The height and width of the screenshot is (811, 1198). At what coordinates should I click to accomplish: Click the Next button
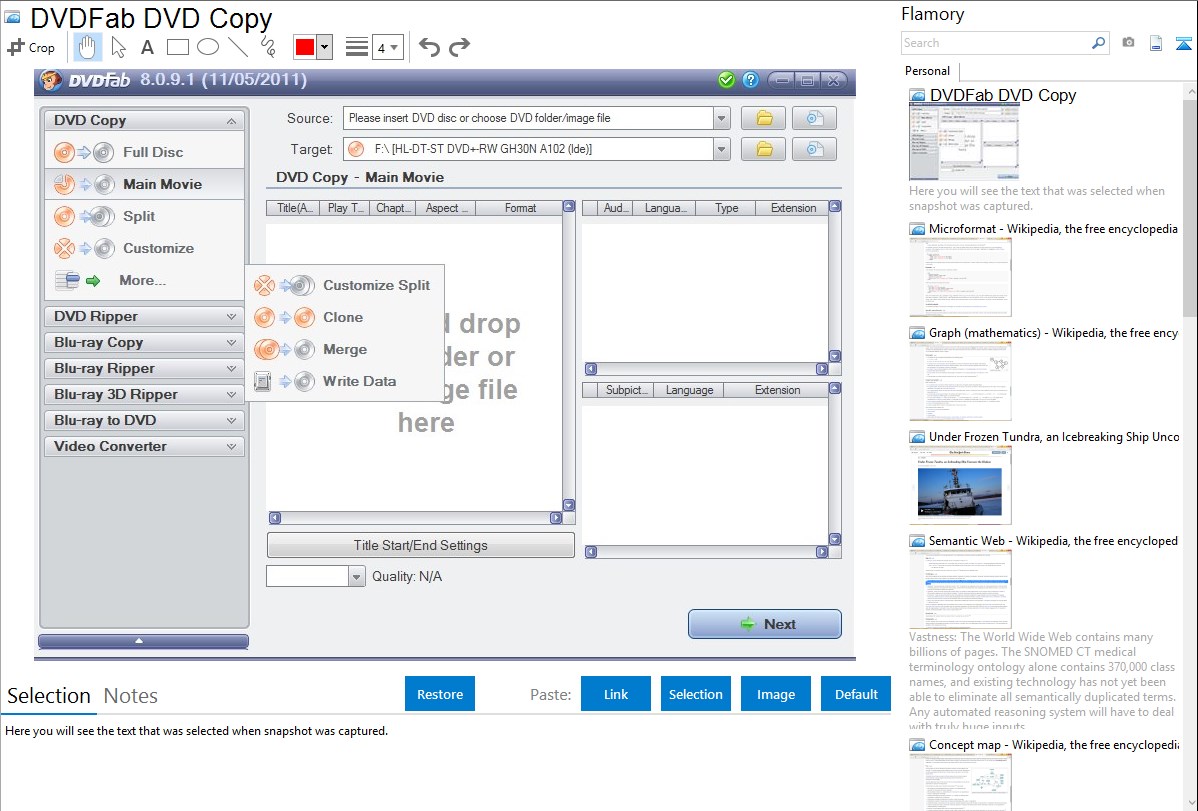(x=765, y=624)
